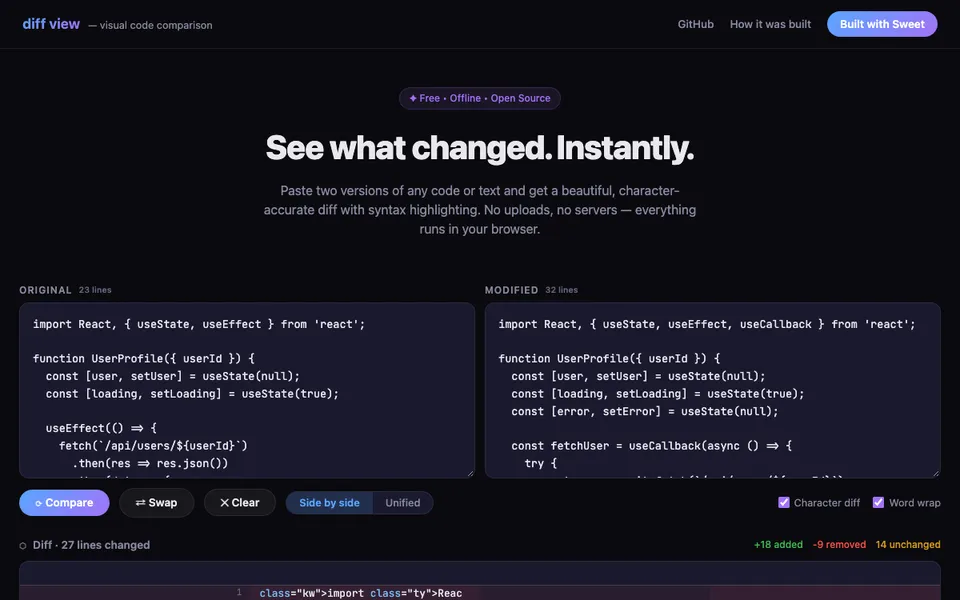Click the Free Offline Open Source badge

pos(479,98)
